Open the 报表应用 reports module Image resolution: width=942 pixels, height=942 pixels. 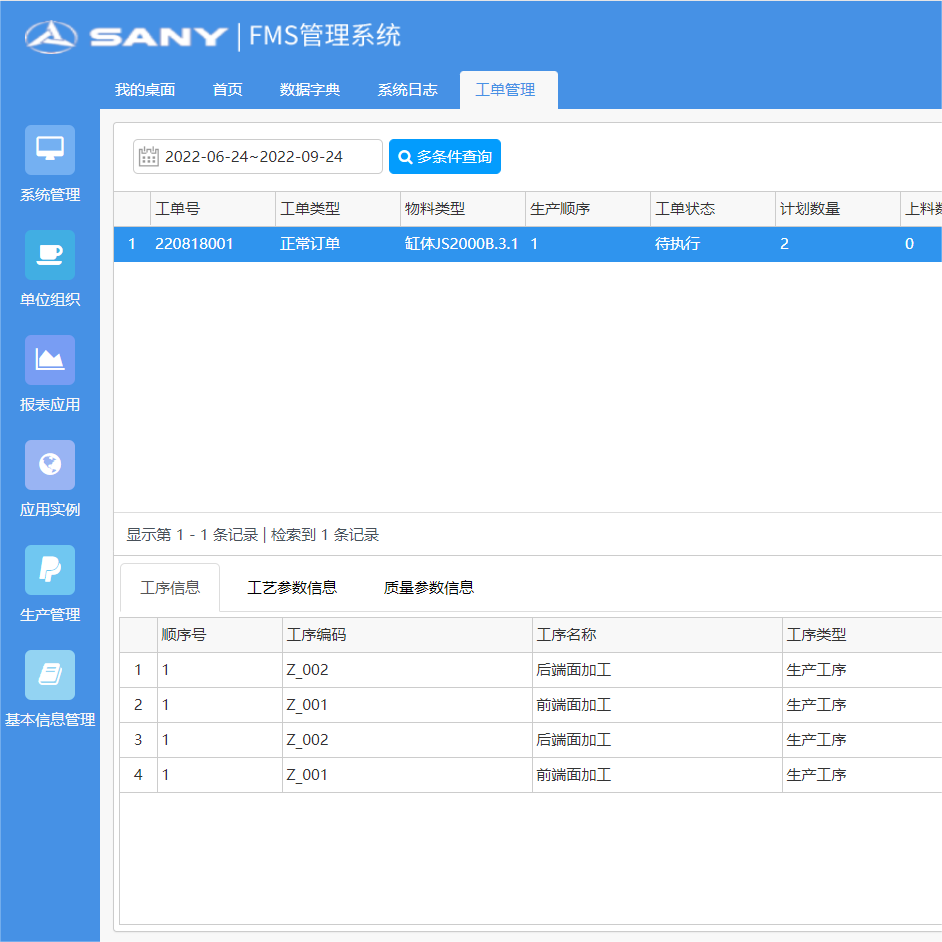point(49,372)
